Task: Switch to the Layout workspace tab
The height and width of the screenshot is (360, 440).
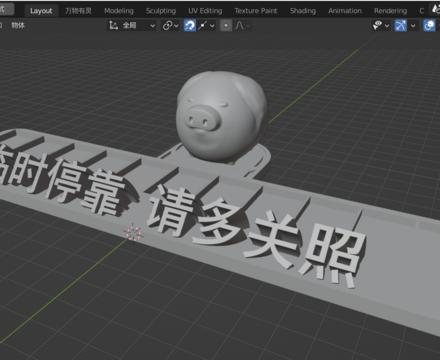Action: (41, 11)
